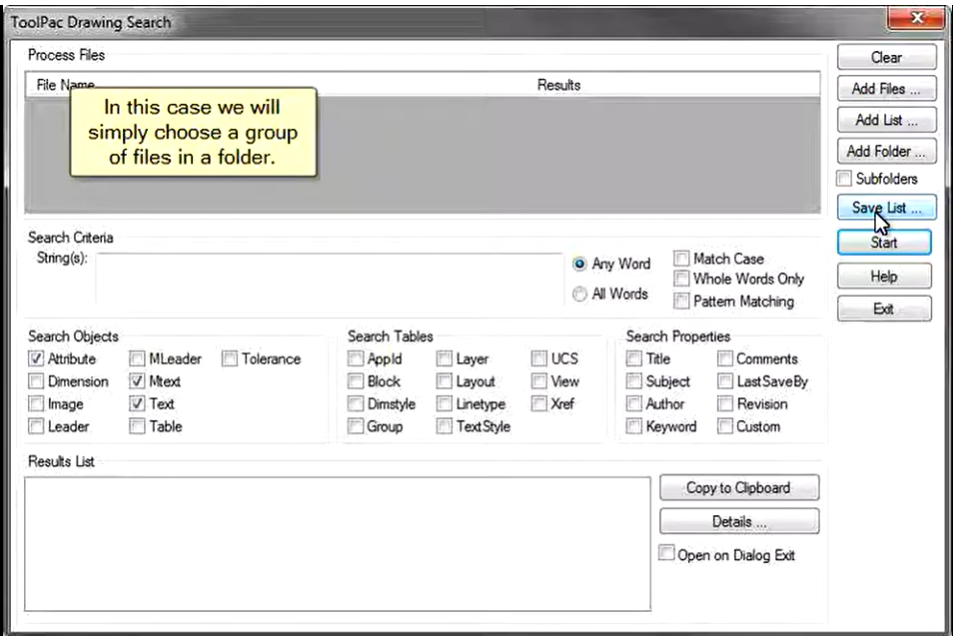Enable the Comments property checkbox
Image resolution: width=953 pixels, height=638 pixels.
(724, 358)
